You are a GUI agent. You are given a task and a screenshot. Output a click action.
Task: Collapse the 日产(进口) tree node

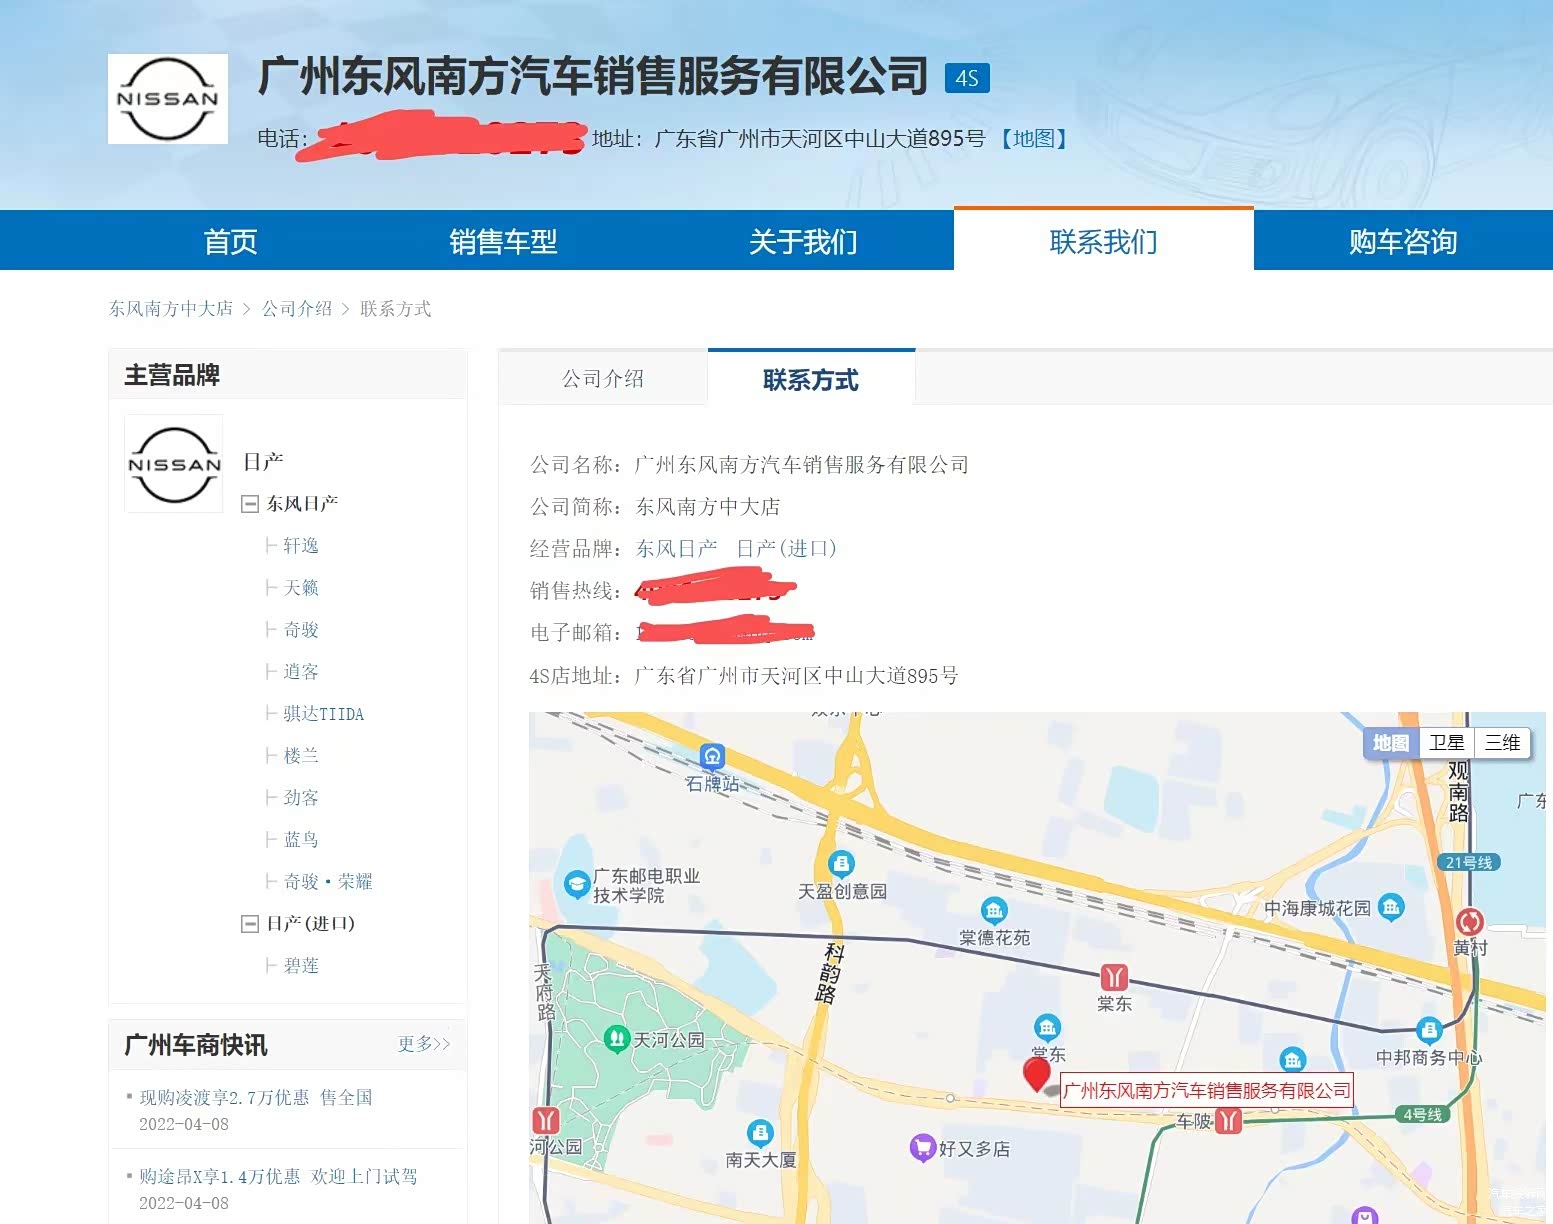250,924
